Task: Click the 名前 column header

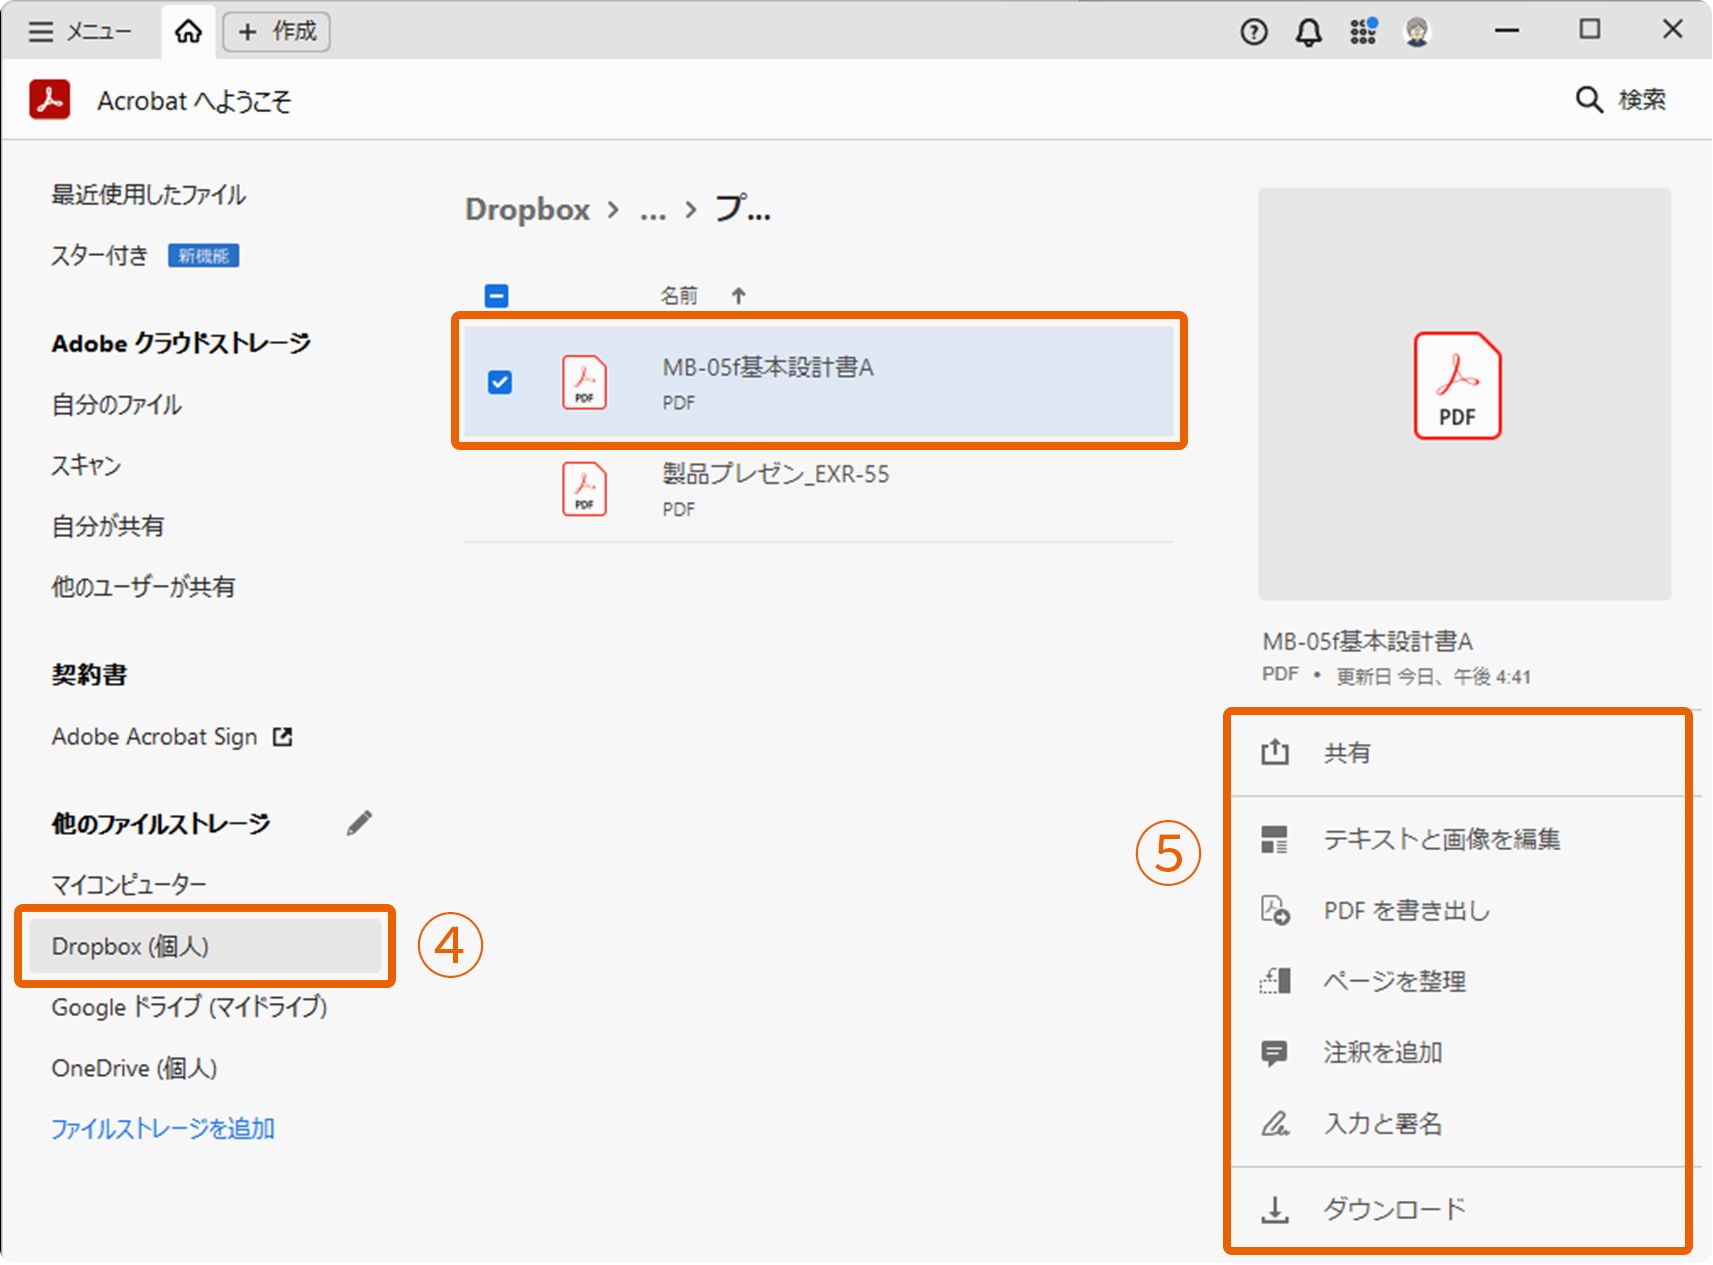Action: 679,296
